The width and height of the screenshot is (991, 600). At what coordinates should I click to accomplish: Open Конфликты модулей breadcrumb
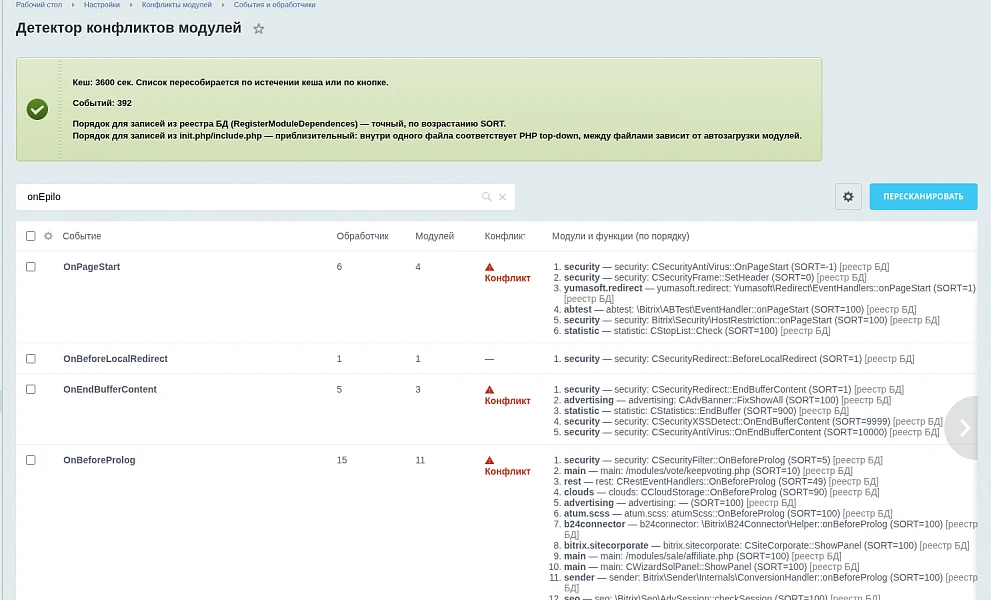click(x=177, y=4)
